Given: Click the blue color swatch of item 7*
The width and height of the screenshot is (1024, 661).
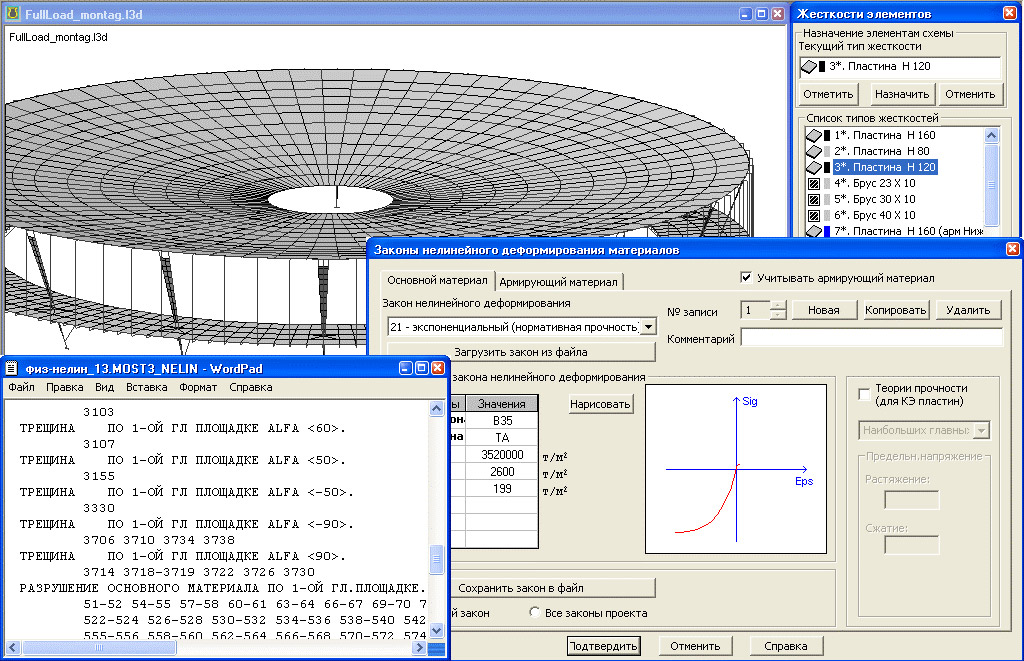Looking at the screenshot, I should coord(825,232).
